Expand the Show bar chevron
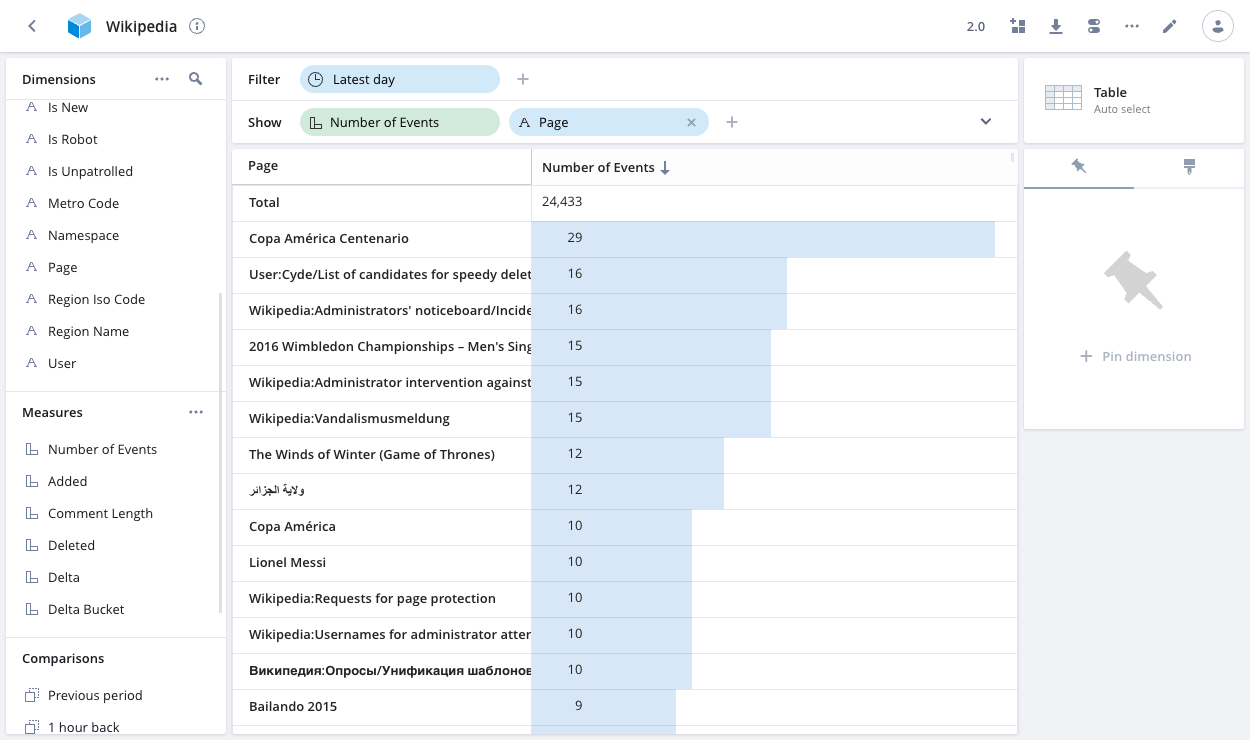Image resolution: width=1250 pixels, height=740 pixels. [986, 122]
